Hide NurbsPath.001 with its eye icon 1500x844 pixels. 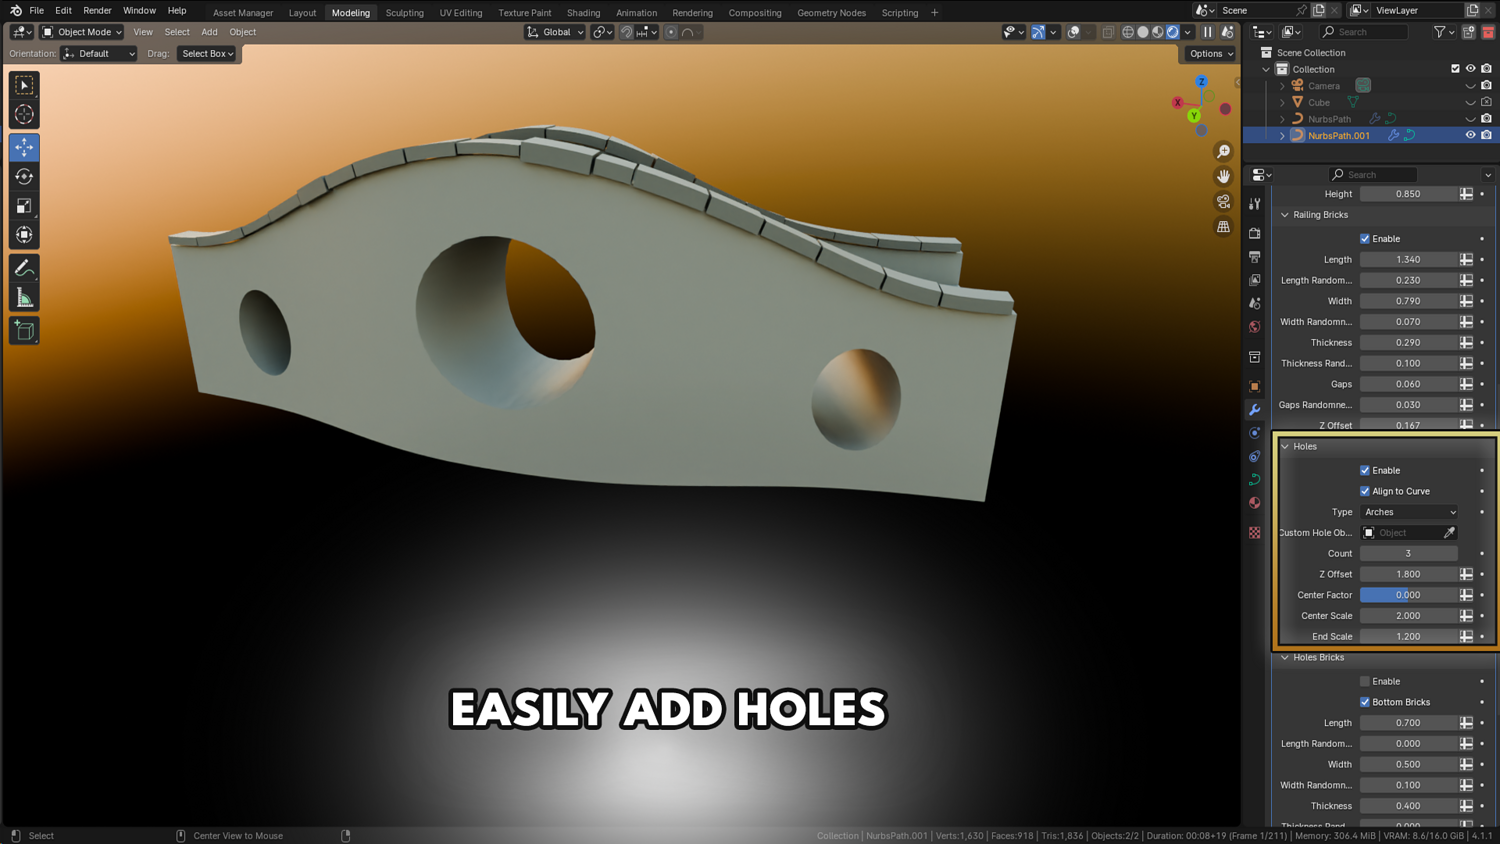point(1470,135)
